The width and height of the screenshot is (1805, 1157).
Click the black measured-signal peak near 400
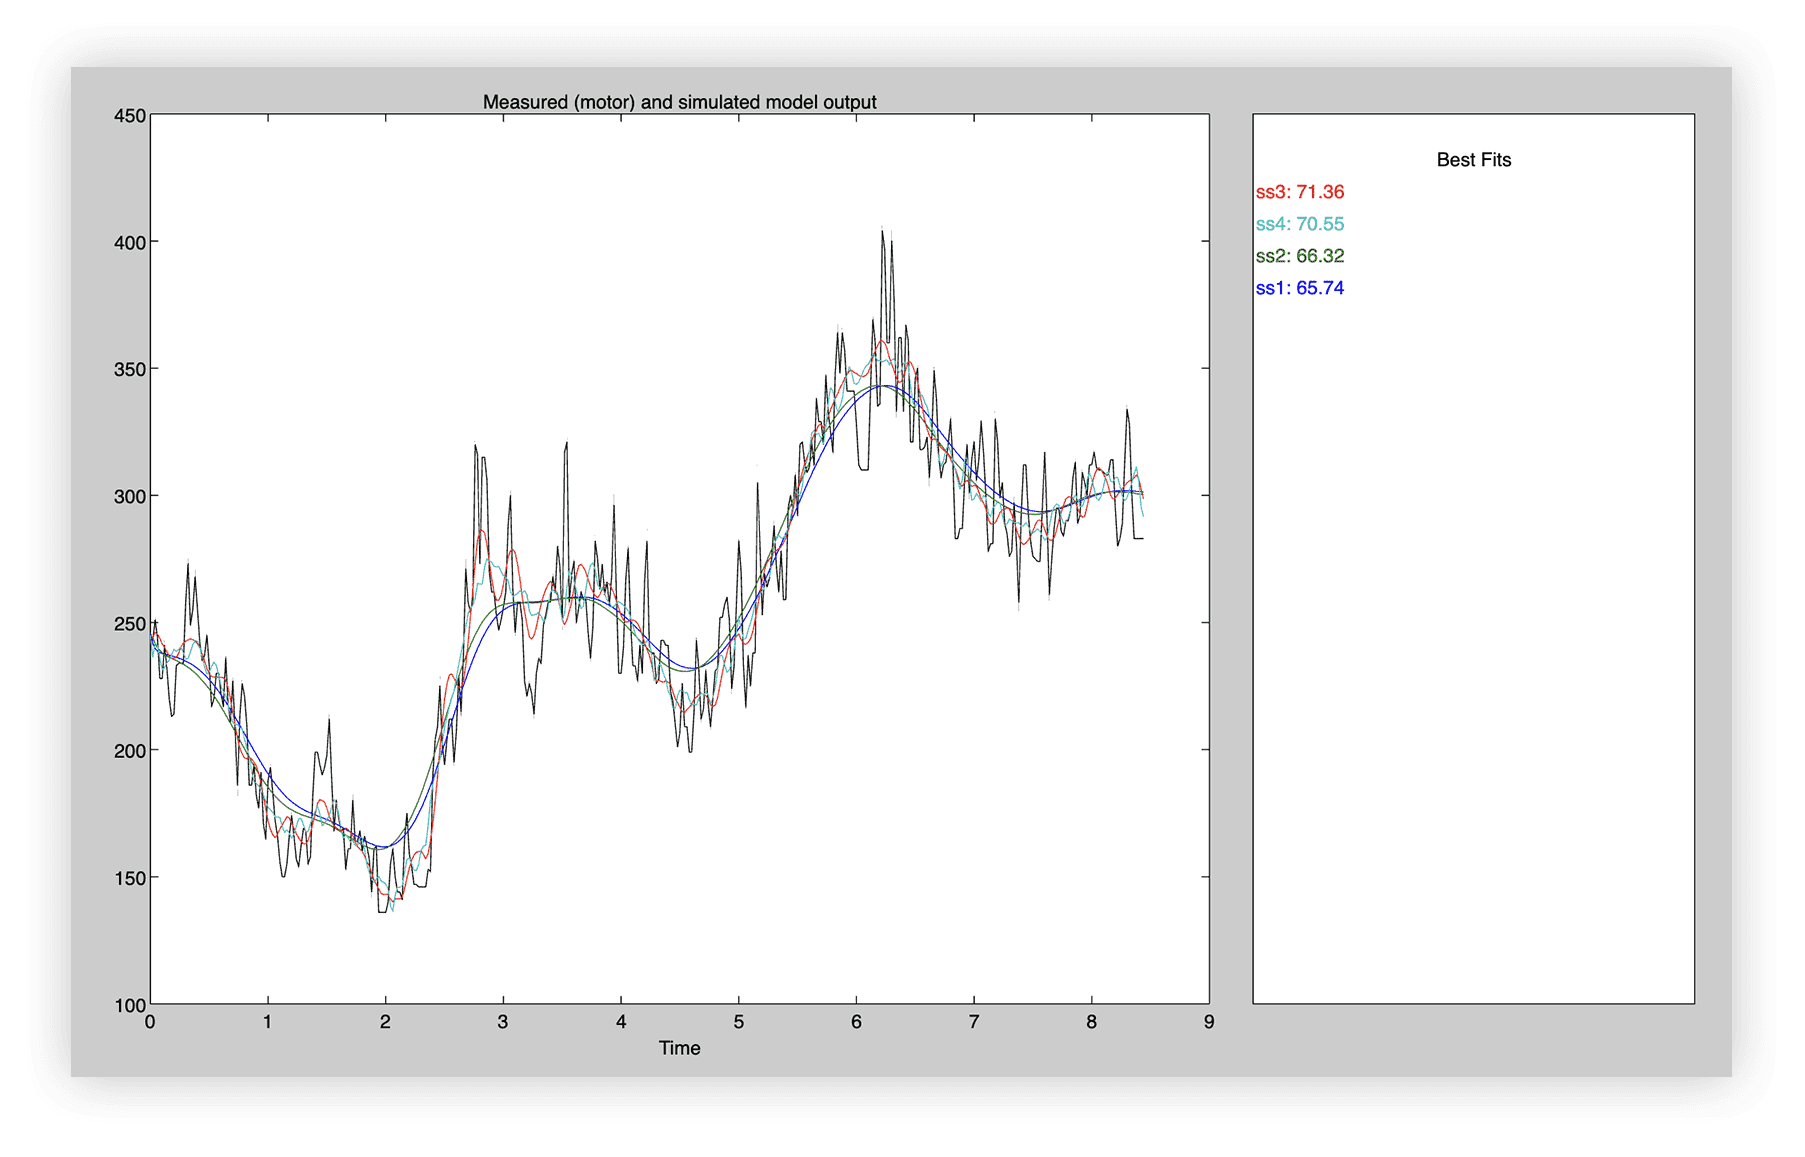click(883, 234)
